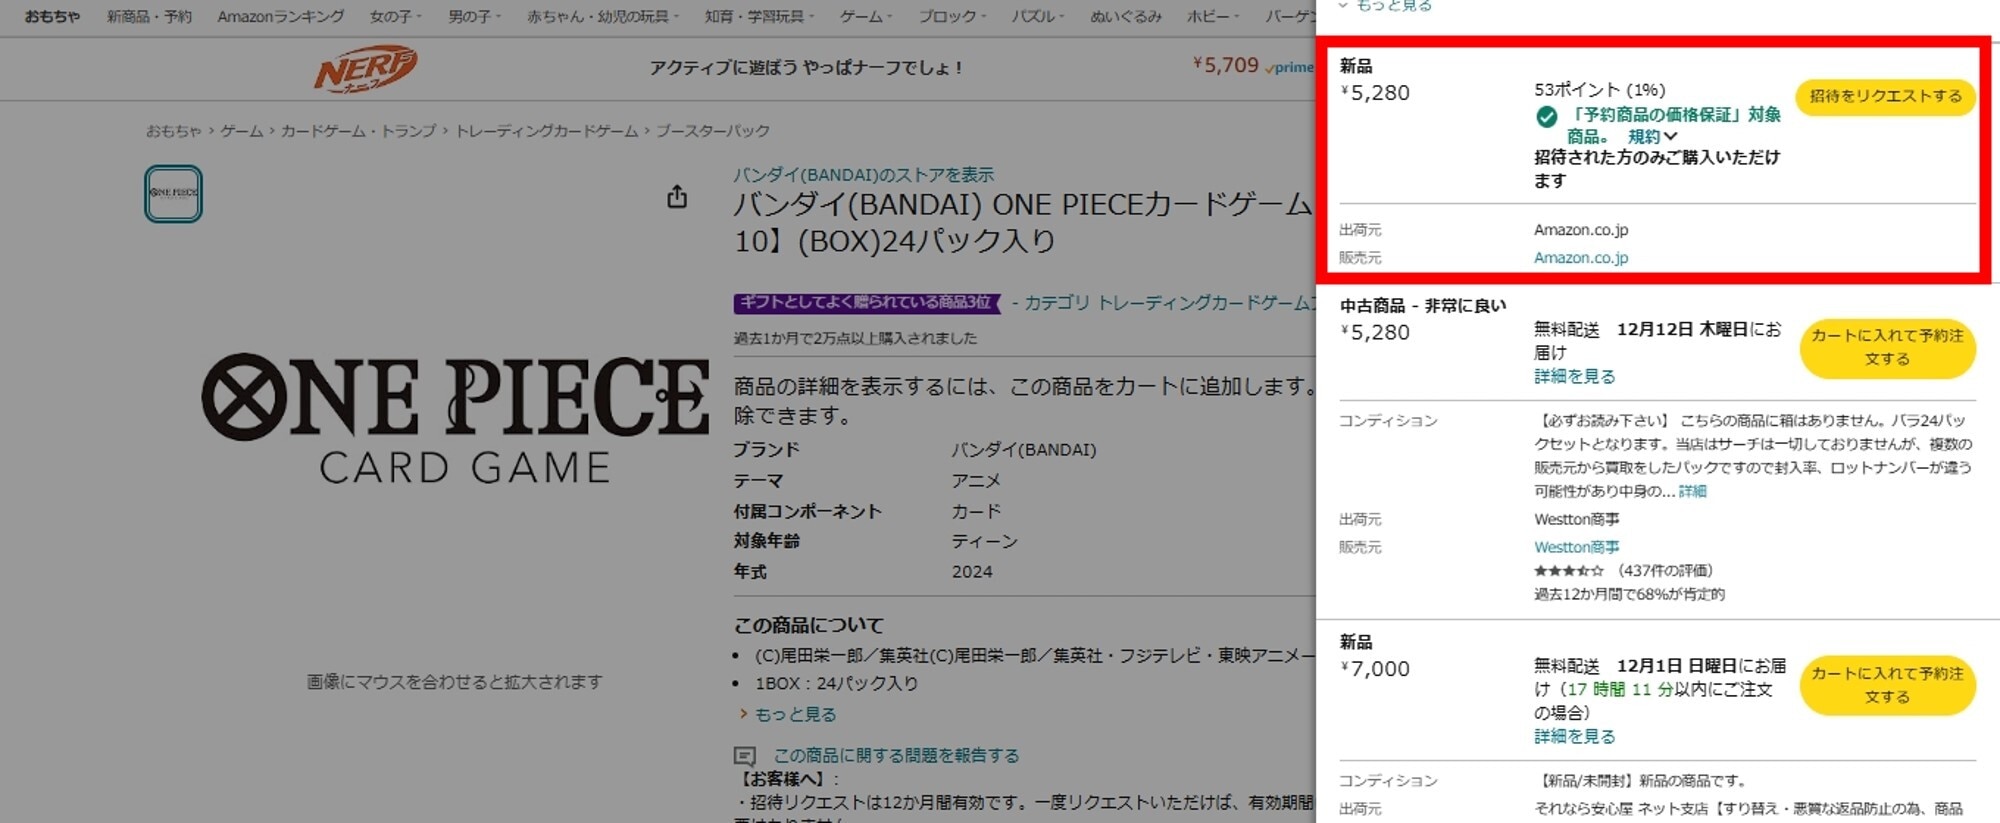Open ぬいぐるみ navigation item
The image size is (2000, 823).
click(x=1126, y=16)
